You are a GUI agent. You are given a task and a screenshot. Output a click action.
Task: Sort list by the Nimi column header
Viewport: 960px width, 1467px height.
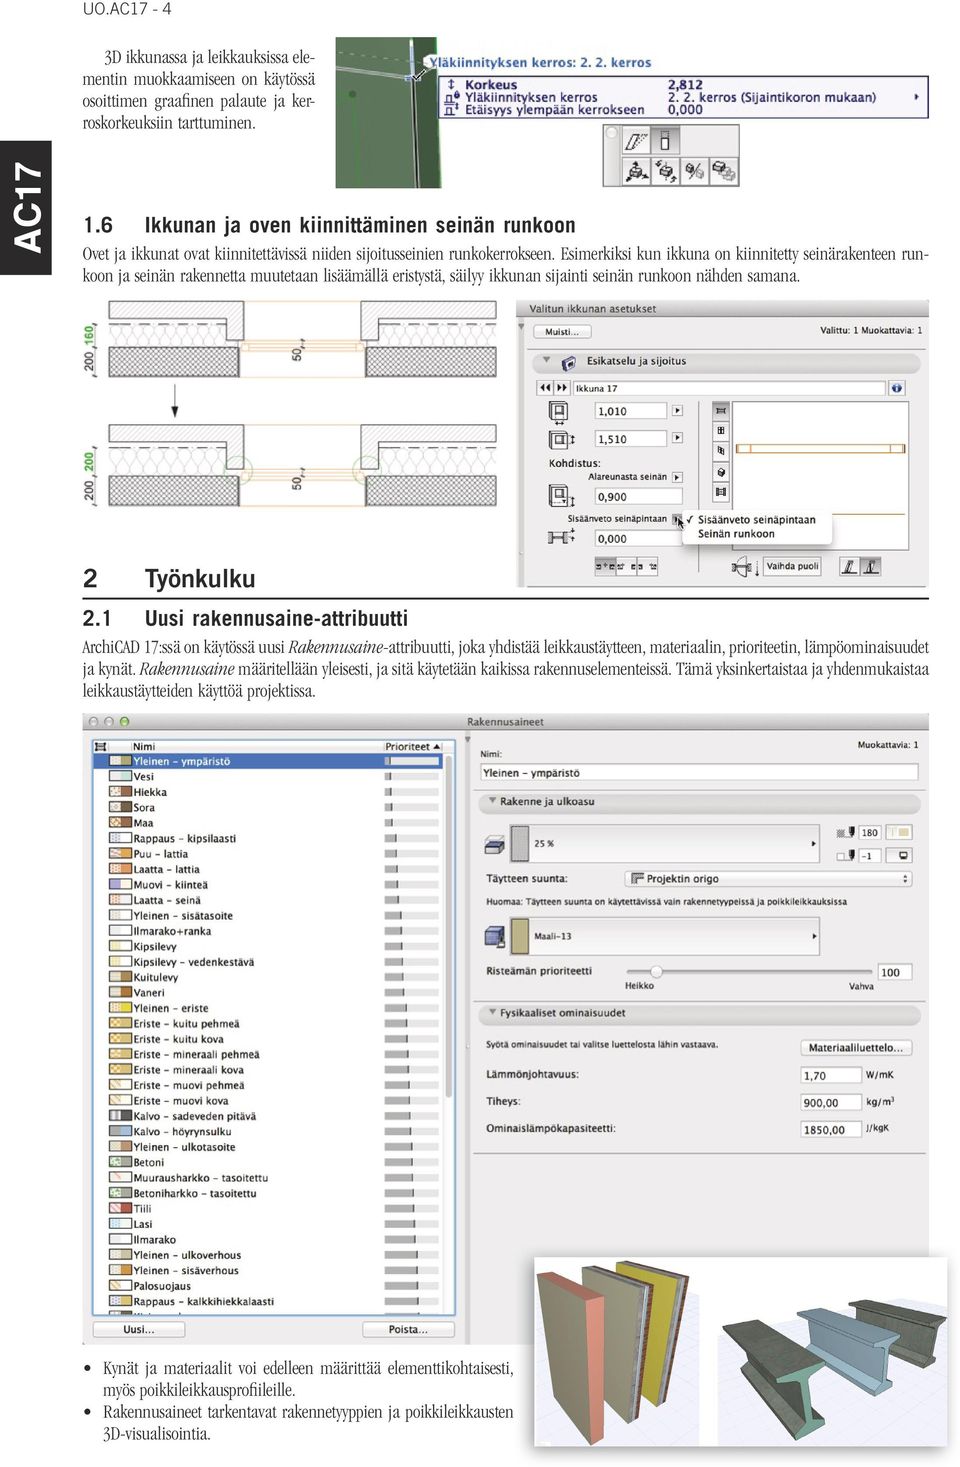click(x=255, y=747)
